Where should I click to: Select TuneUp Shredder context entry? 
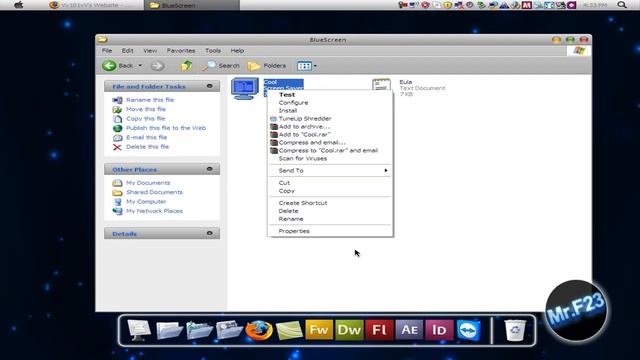(330, 118)
